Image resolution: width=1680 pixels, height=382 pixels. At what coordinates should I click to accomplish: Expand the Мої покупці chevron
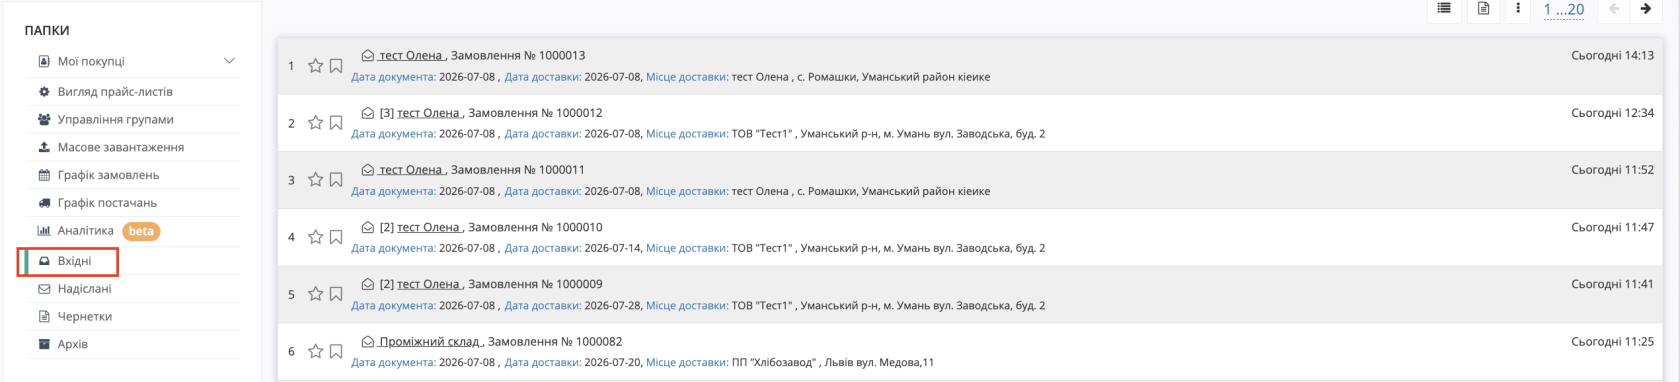coord(229,61)
